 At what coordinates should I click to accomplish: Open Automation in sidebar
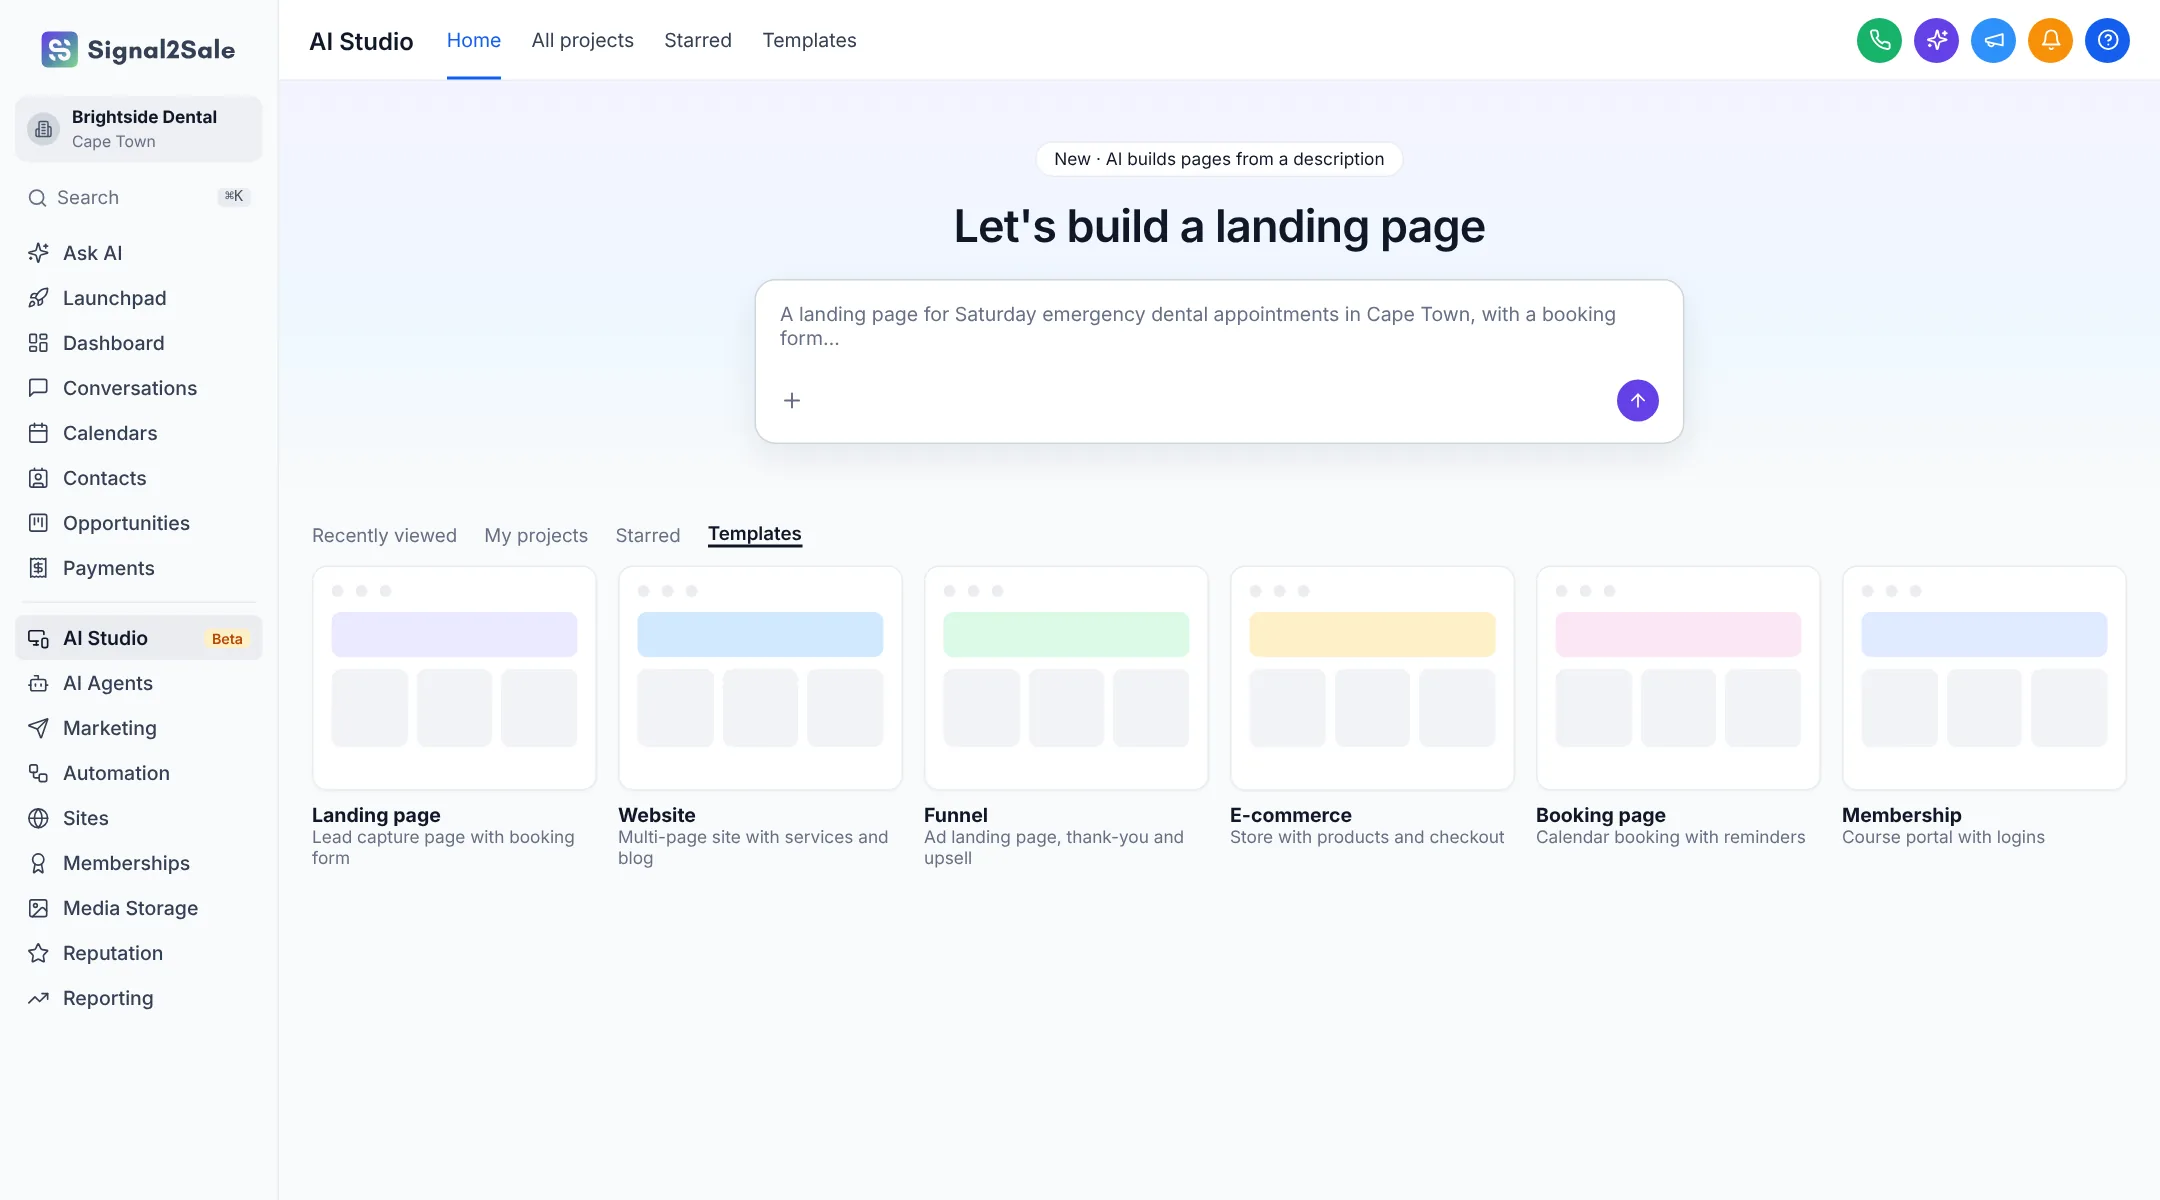pos(139,773)
